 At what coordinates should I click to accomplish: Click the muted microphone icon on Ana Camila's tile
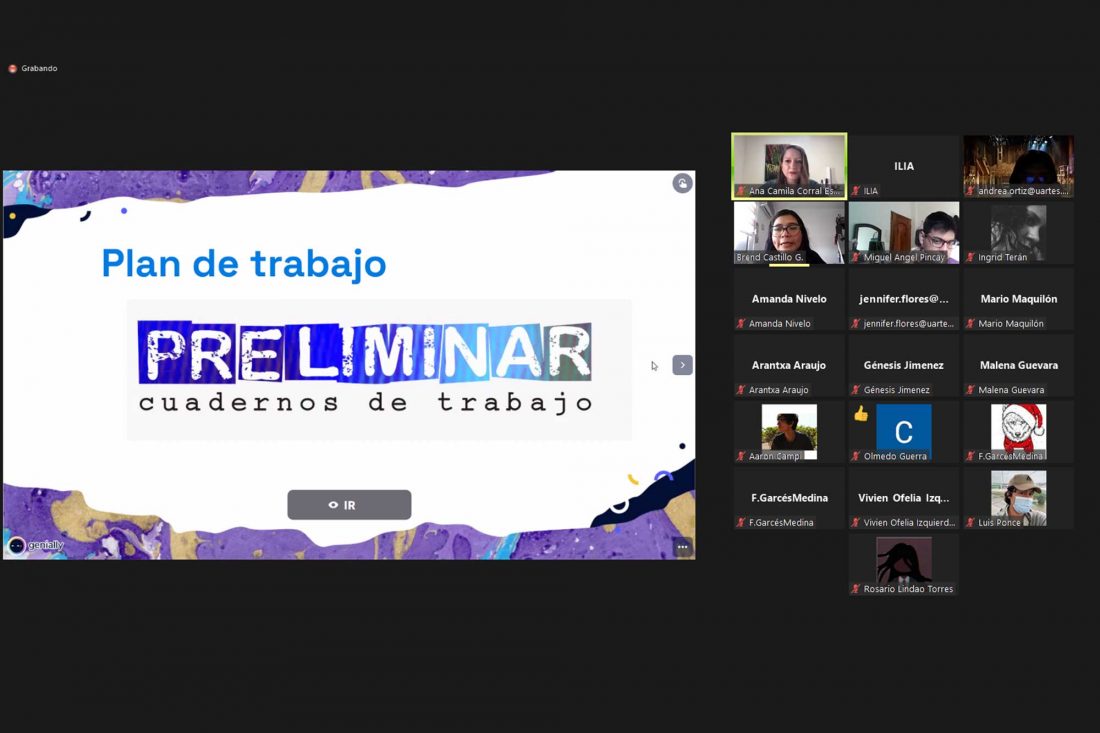pyautogui.click(x=740, y=190)
